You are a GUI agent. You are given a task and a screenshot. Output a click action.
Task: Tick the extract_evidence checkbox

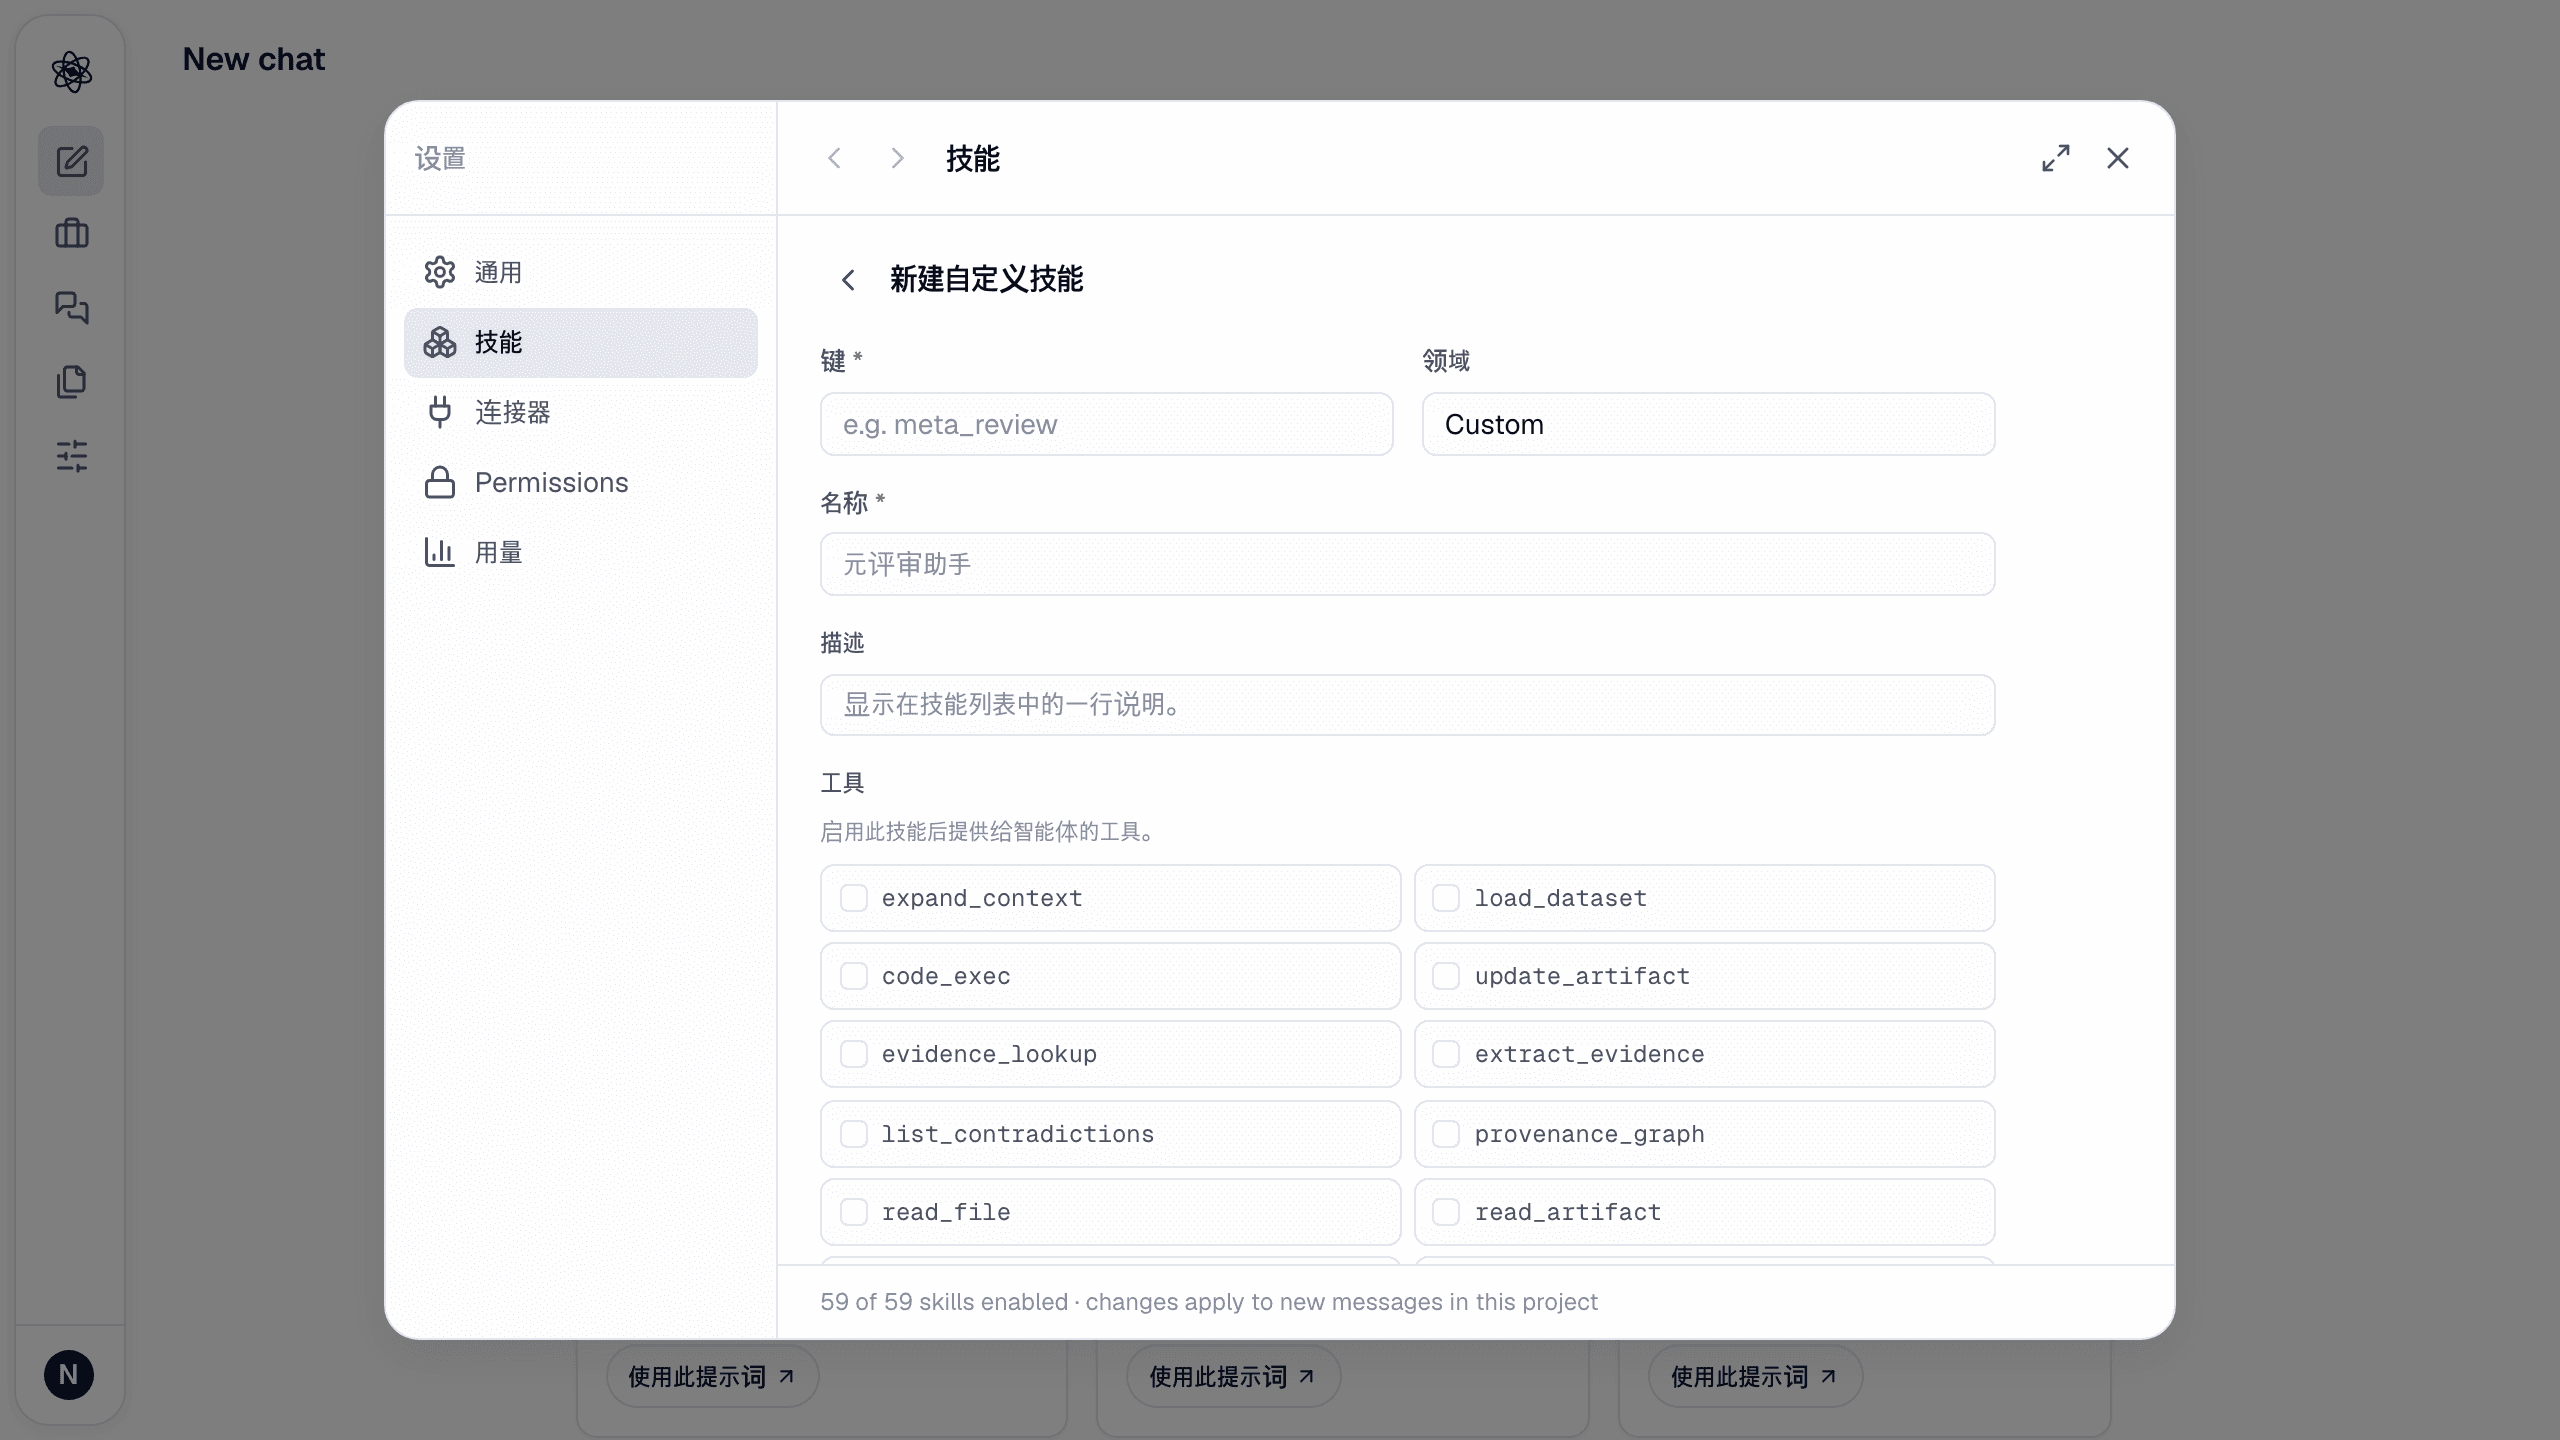(1446, 1054)
